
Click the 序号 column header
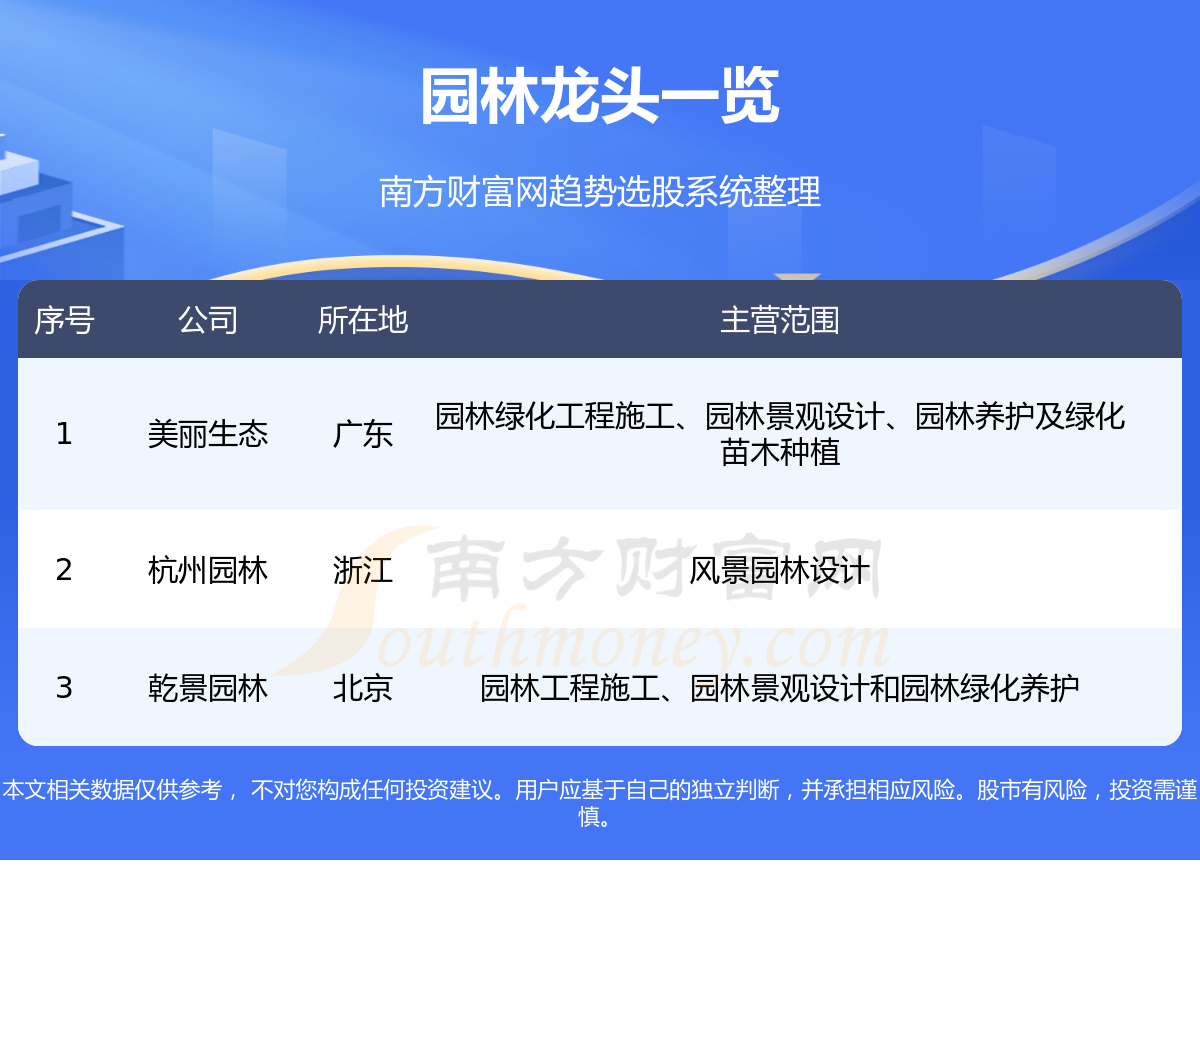(64, 320)
